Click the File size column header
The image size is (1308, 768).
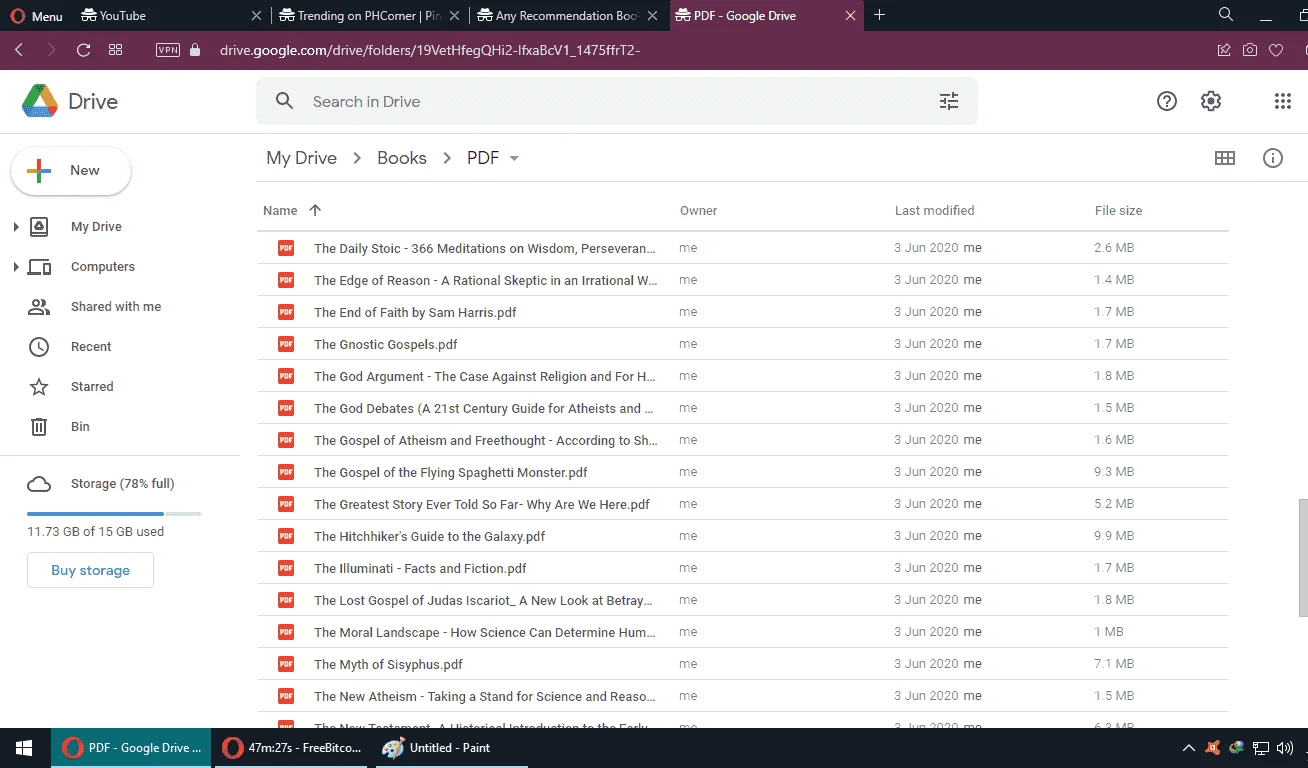[1118, 211]
